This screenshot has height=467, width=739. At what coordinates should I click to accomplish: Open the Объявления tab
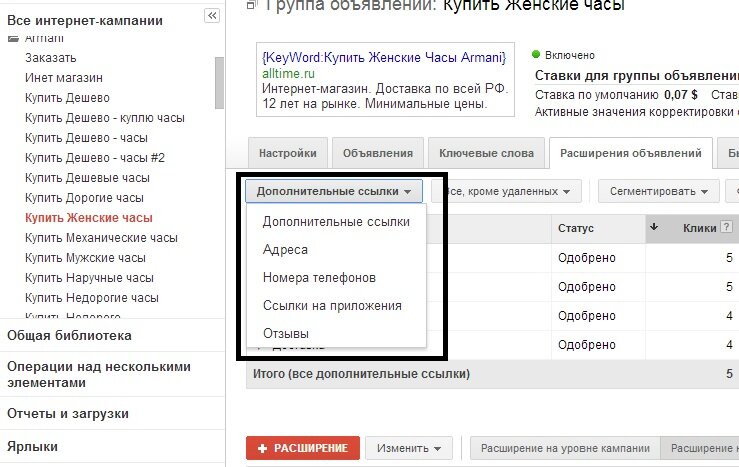coord(377,153)
